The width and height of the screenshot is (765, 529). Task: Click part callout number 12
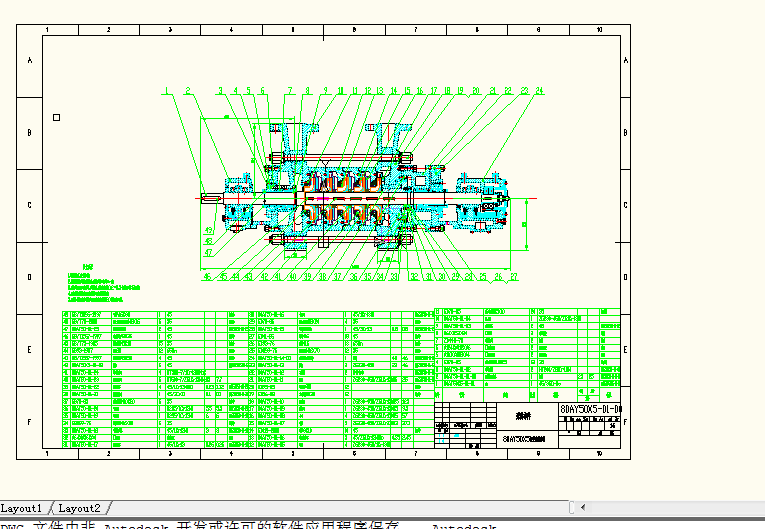pos(368,90)
